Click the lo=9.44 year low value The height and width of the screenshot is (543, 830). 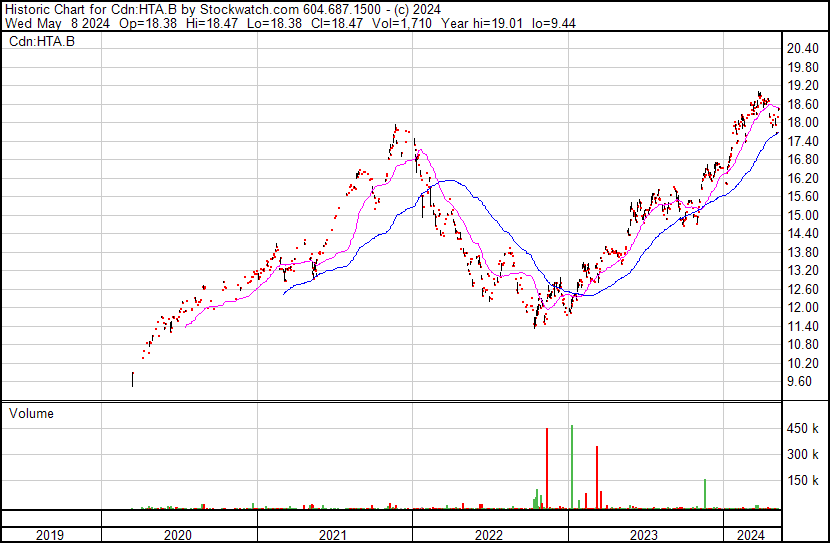(554, 23)
